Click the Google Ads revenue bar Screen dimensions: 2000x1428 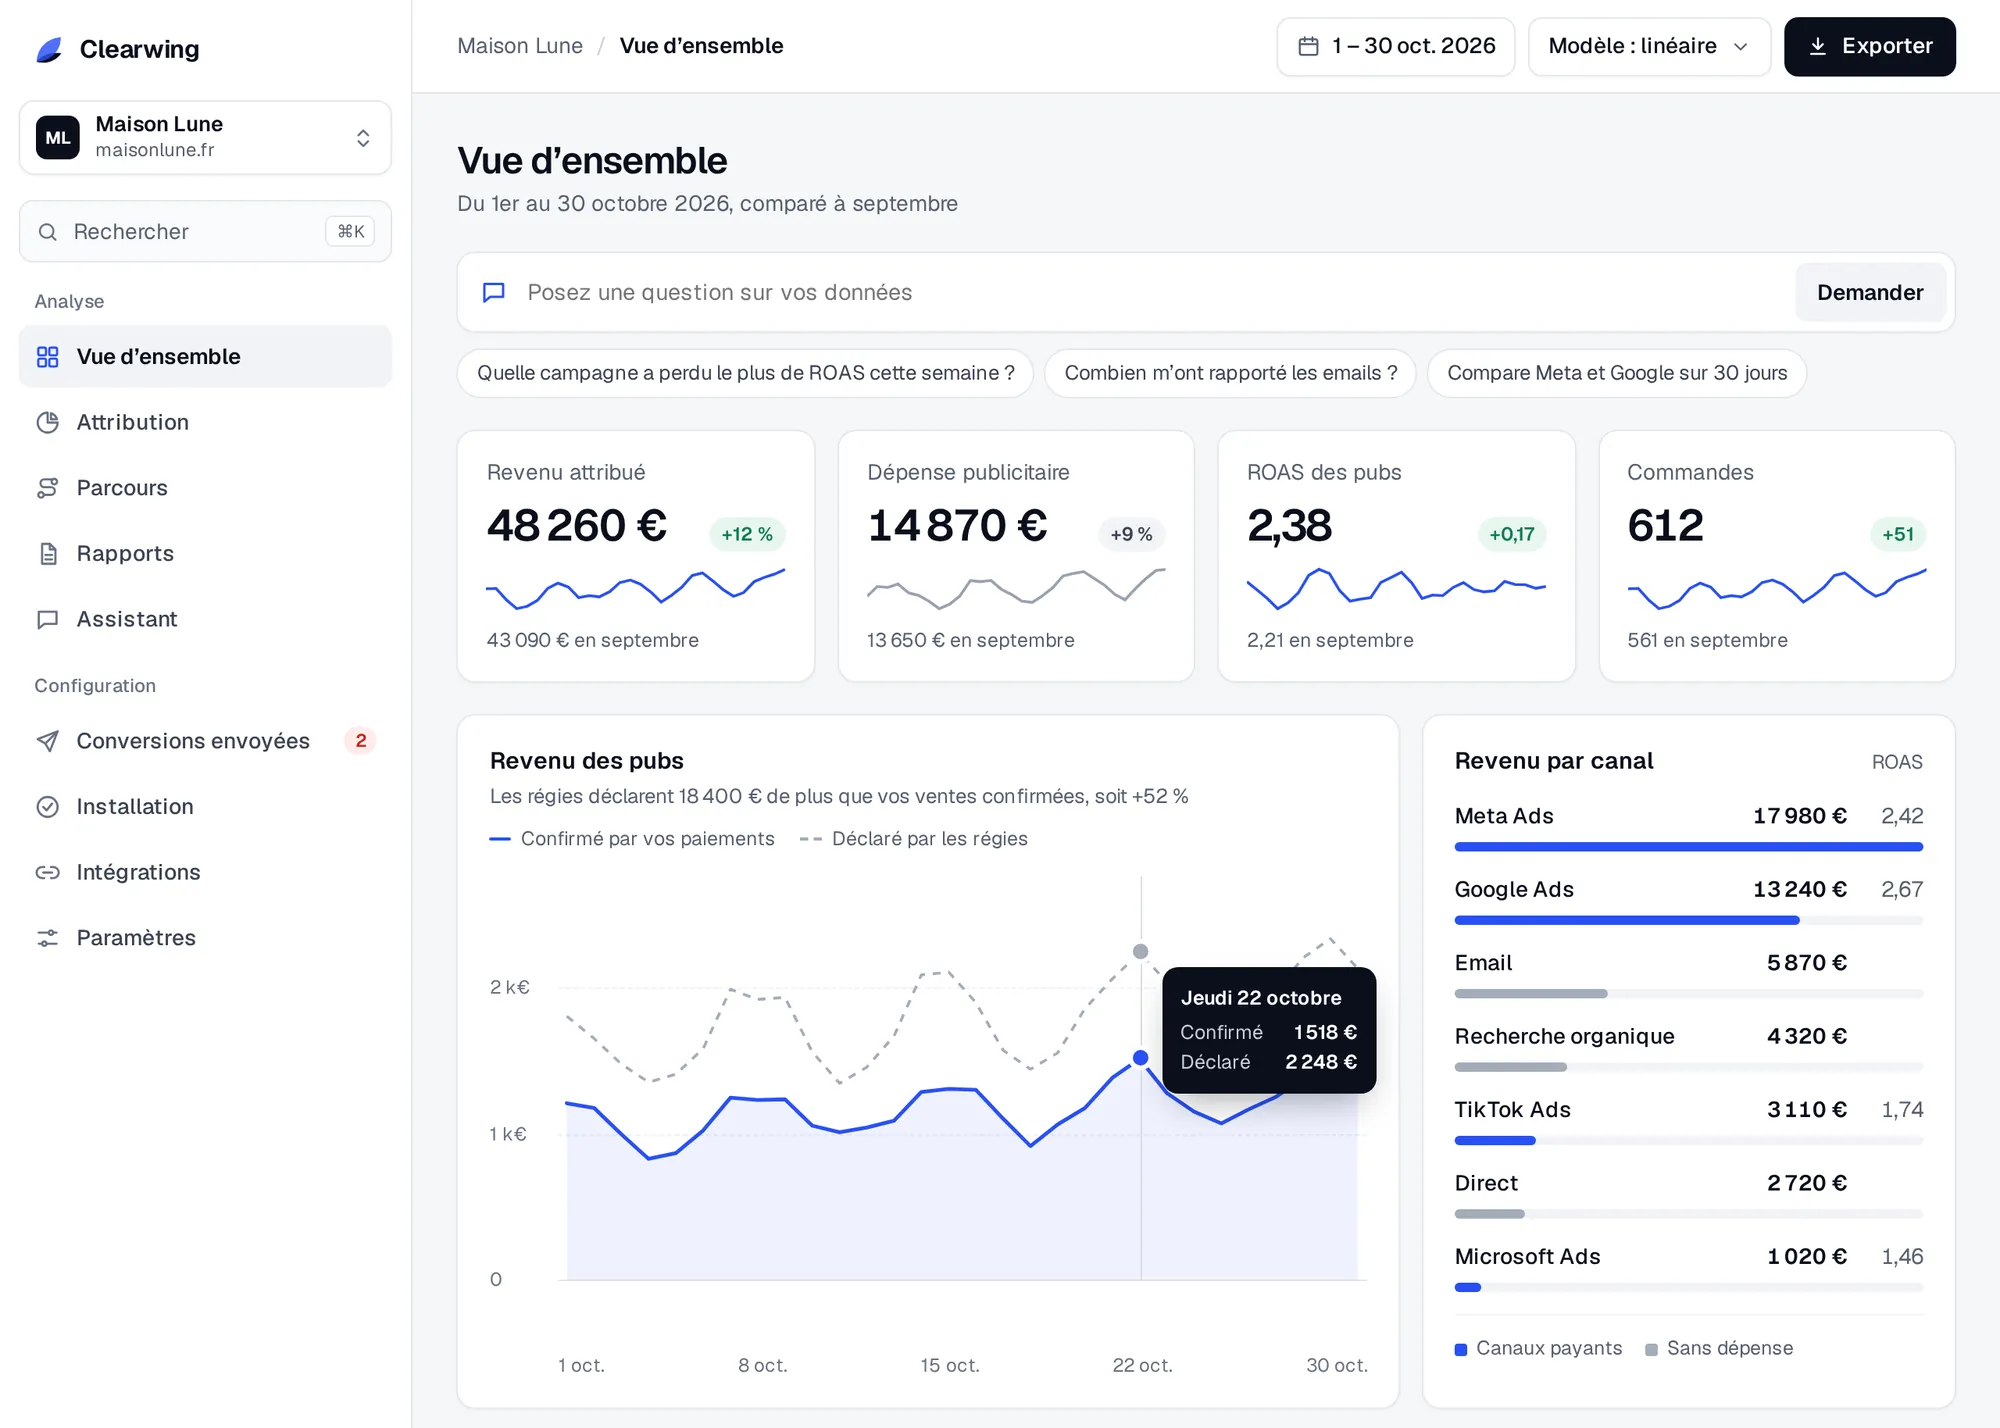[1627, 920]
